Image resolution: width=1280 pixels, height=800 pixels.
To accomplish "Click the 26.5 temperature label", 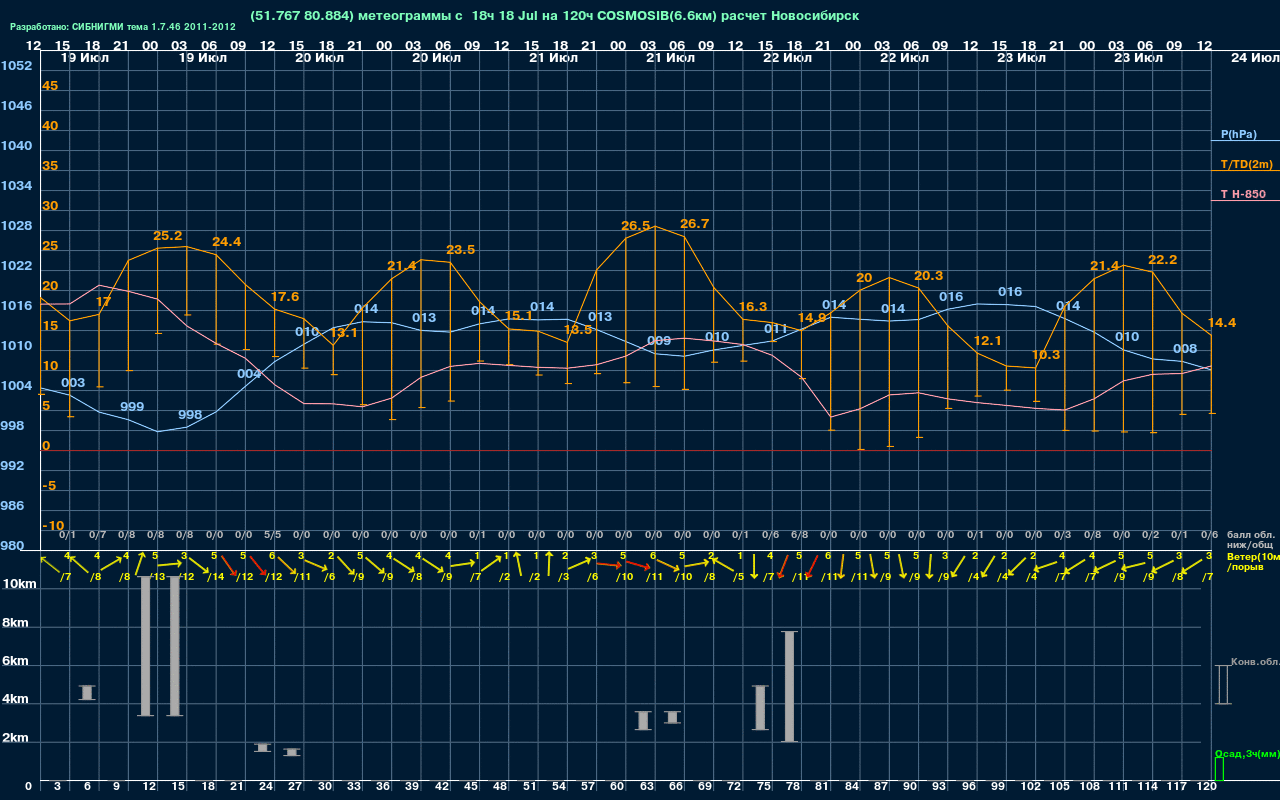I will click(636, 226).
